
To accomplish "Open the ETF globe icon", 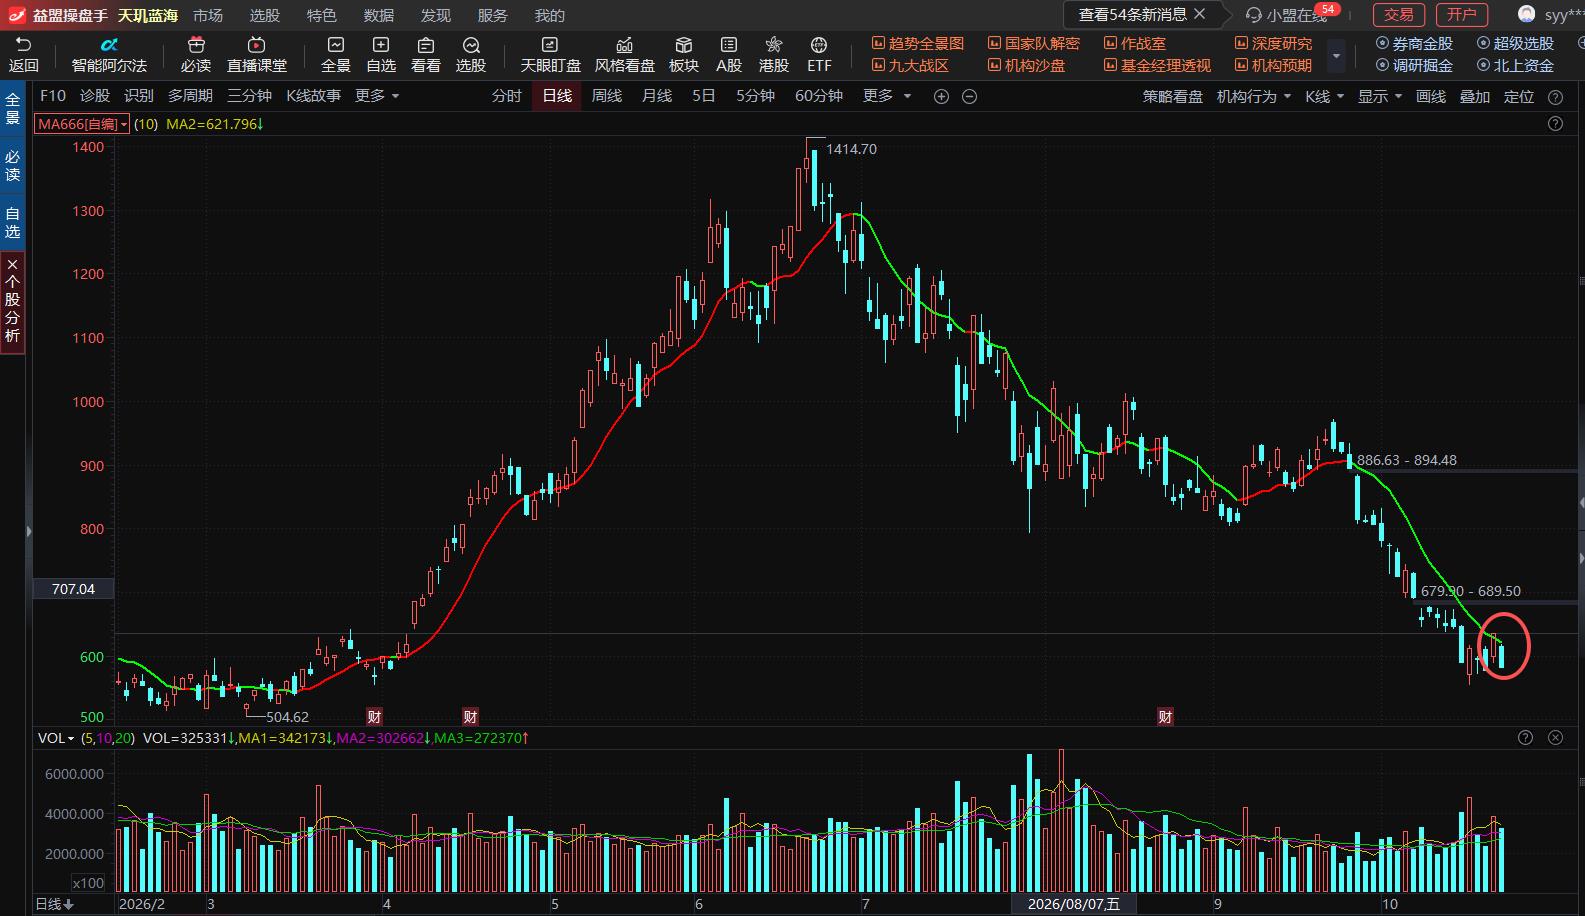I will pos(819,45).
